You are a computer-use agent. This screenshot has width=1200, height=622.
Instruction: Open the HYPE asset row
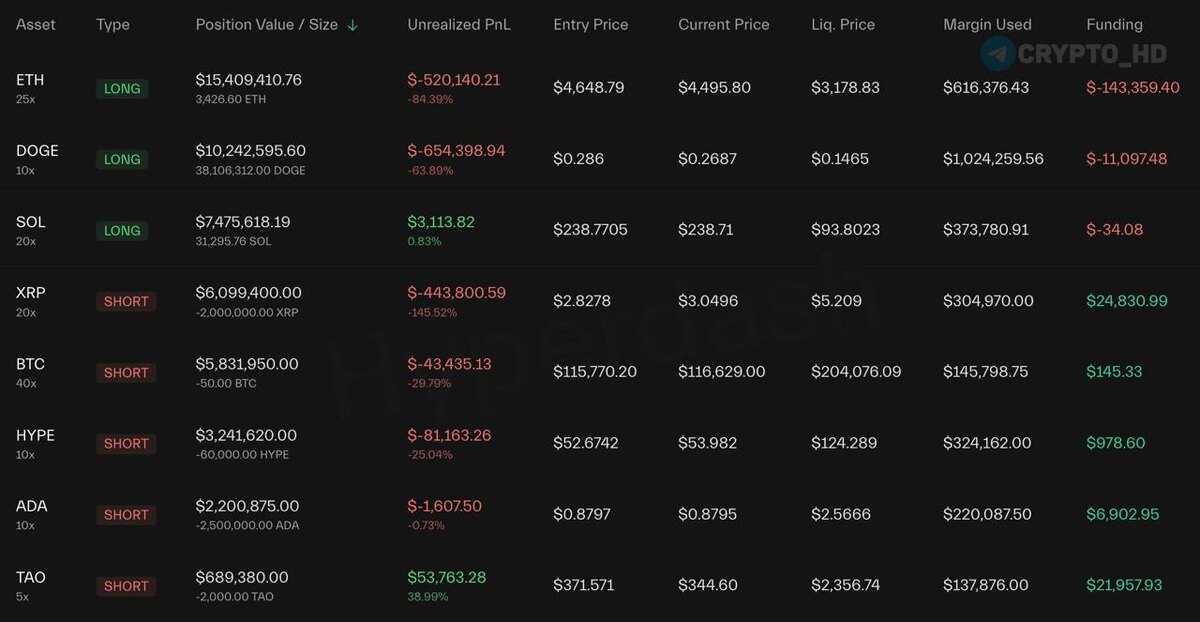600,443
